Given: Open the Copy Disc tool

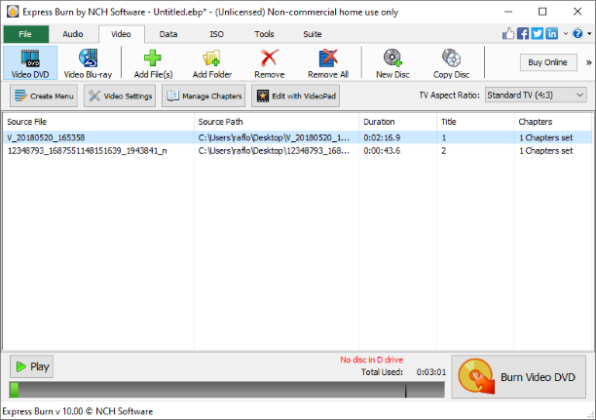Looking at the screenshot, I should point(451,63).
